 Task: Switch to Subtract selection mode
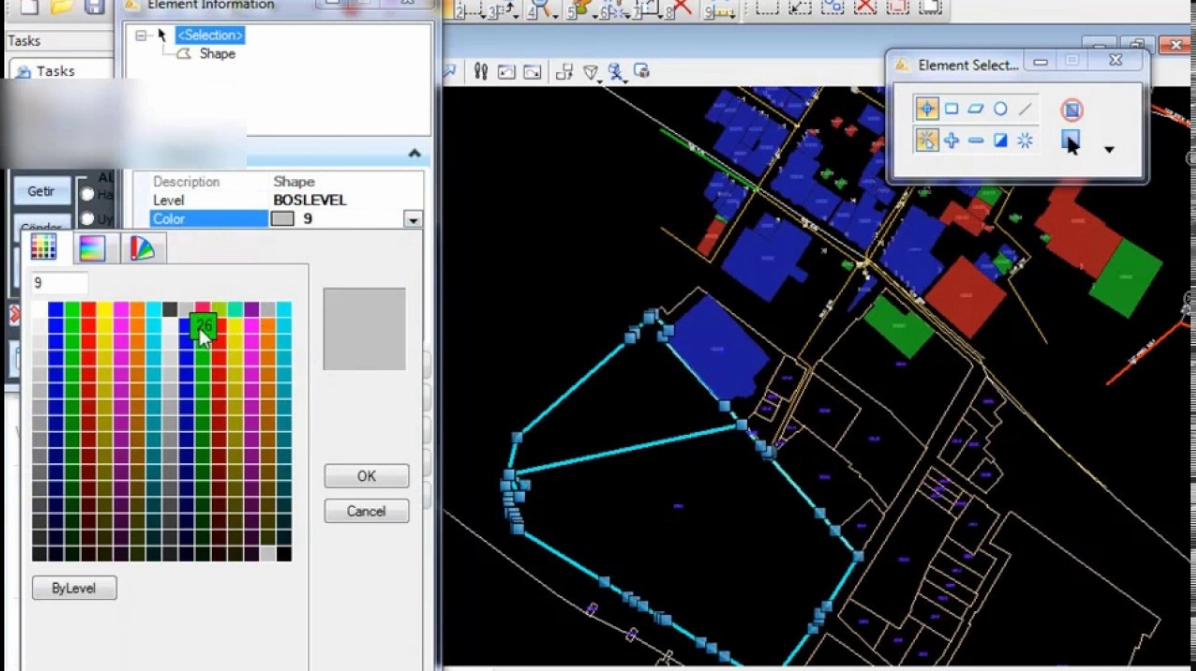tap(976, 140)
